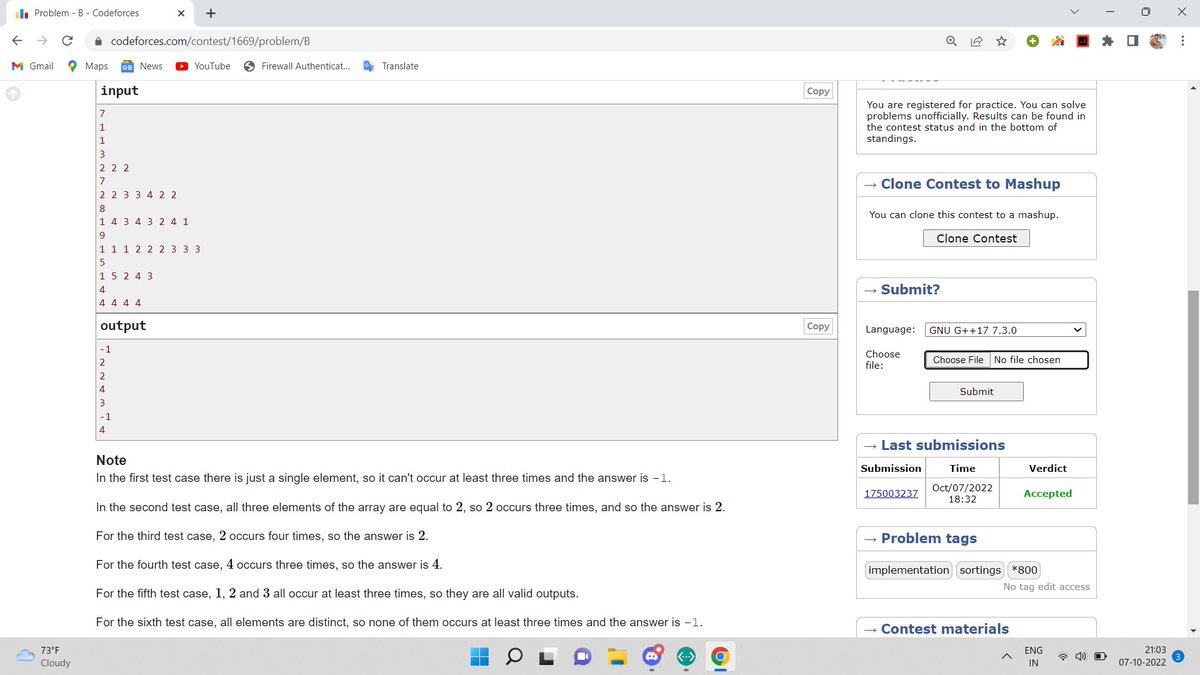
Task: Open the Firewall Authentication bookmark
Action: (297, 66)
